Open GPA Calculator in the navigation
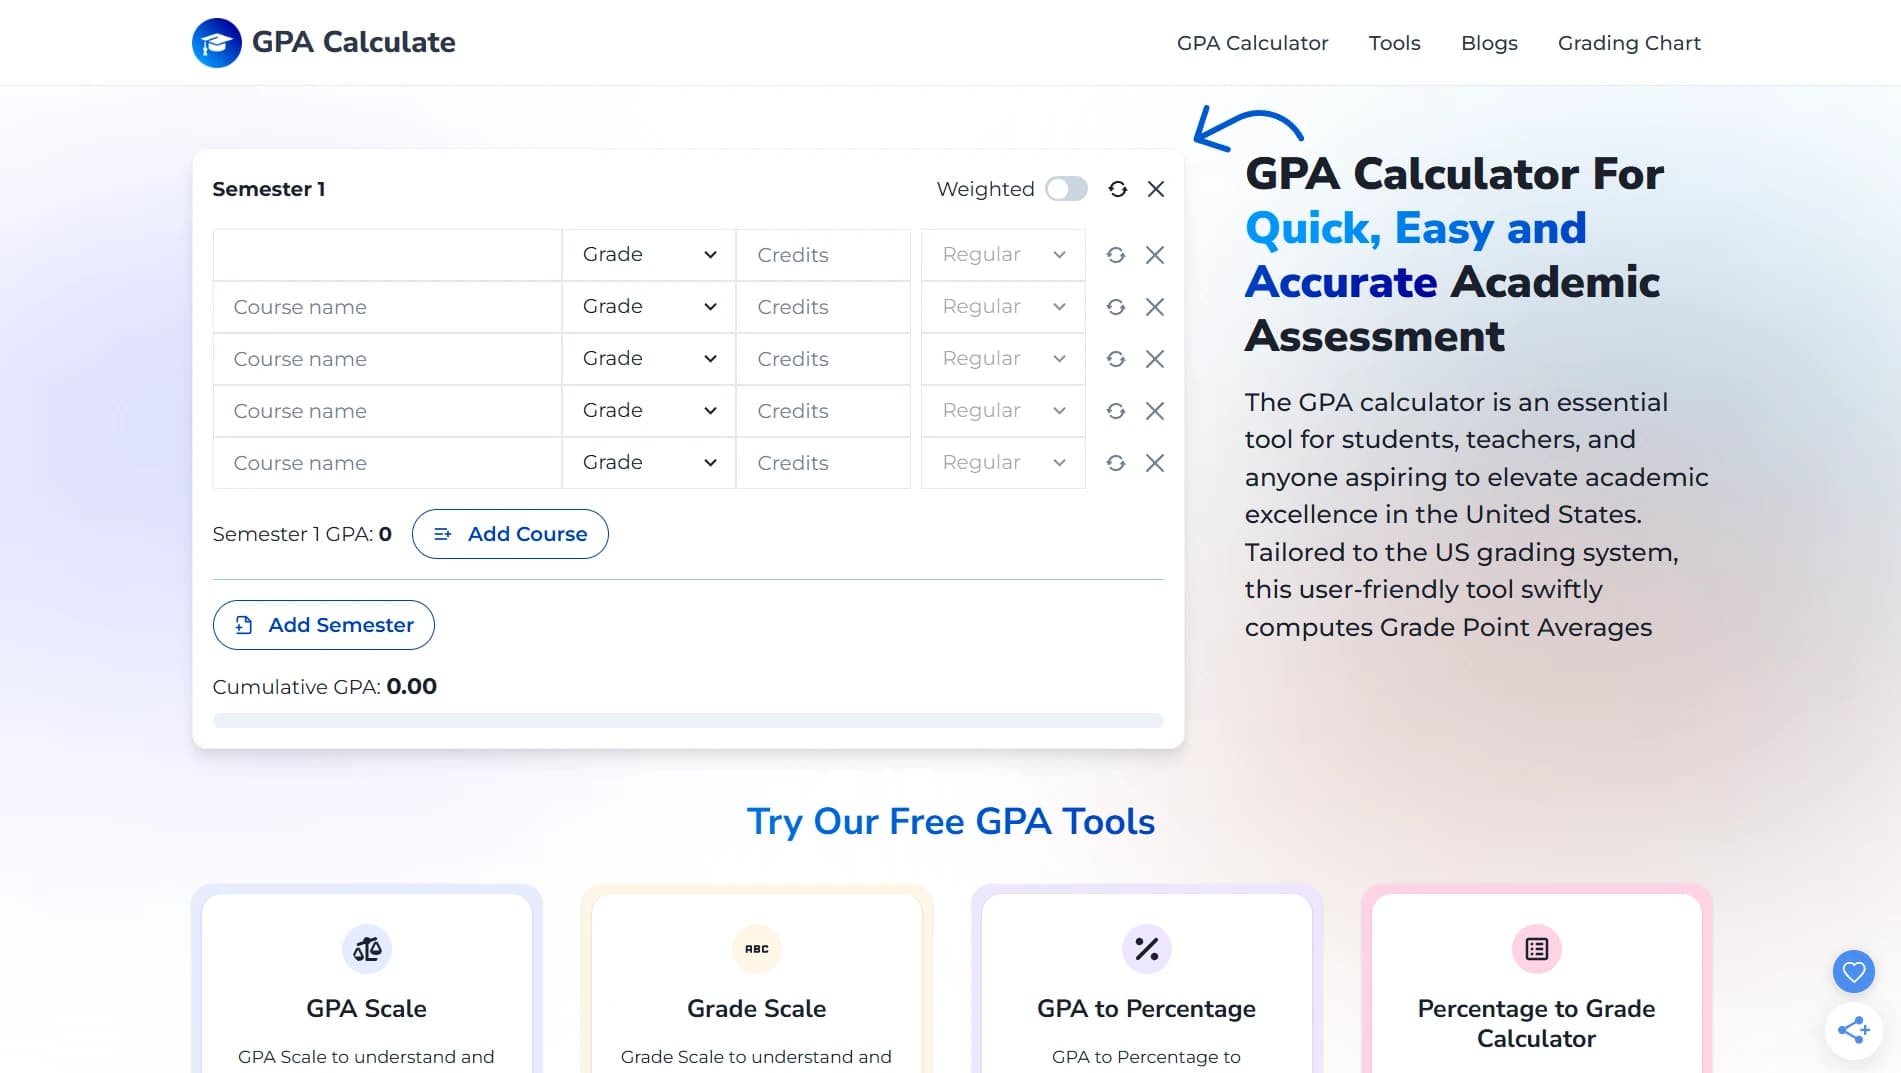This screenshot has height=1073, width=1901. tap(1252, 43)
